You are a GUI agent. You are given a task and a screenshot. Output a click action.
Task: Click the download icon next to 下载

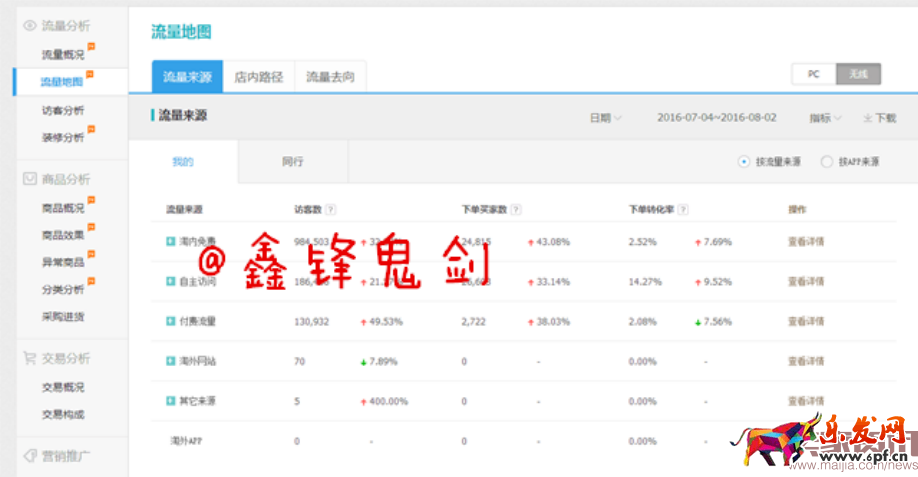tap(867, 118)
